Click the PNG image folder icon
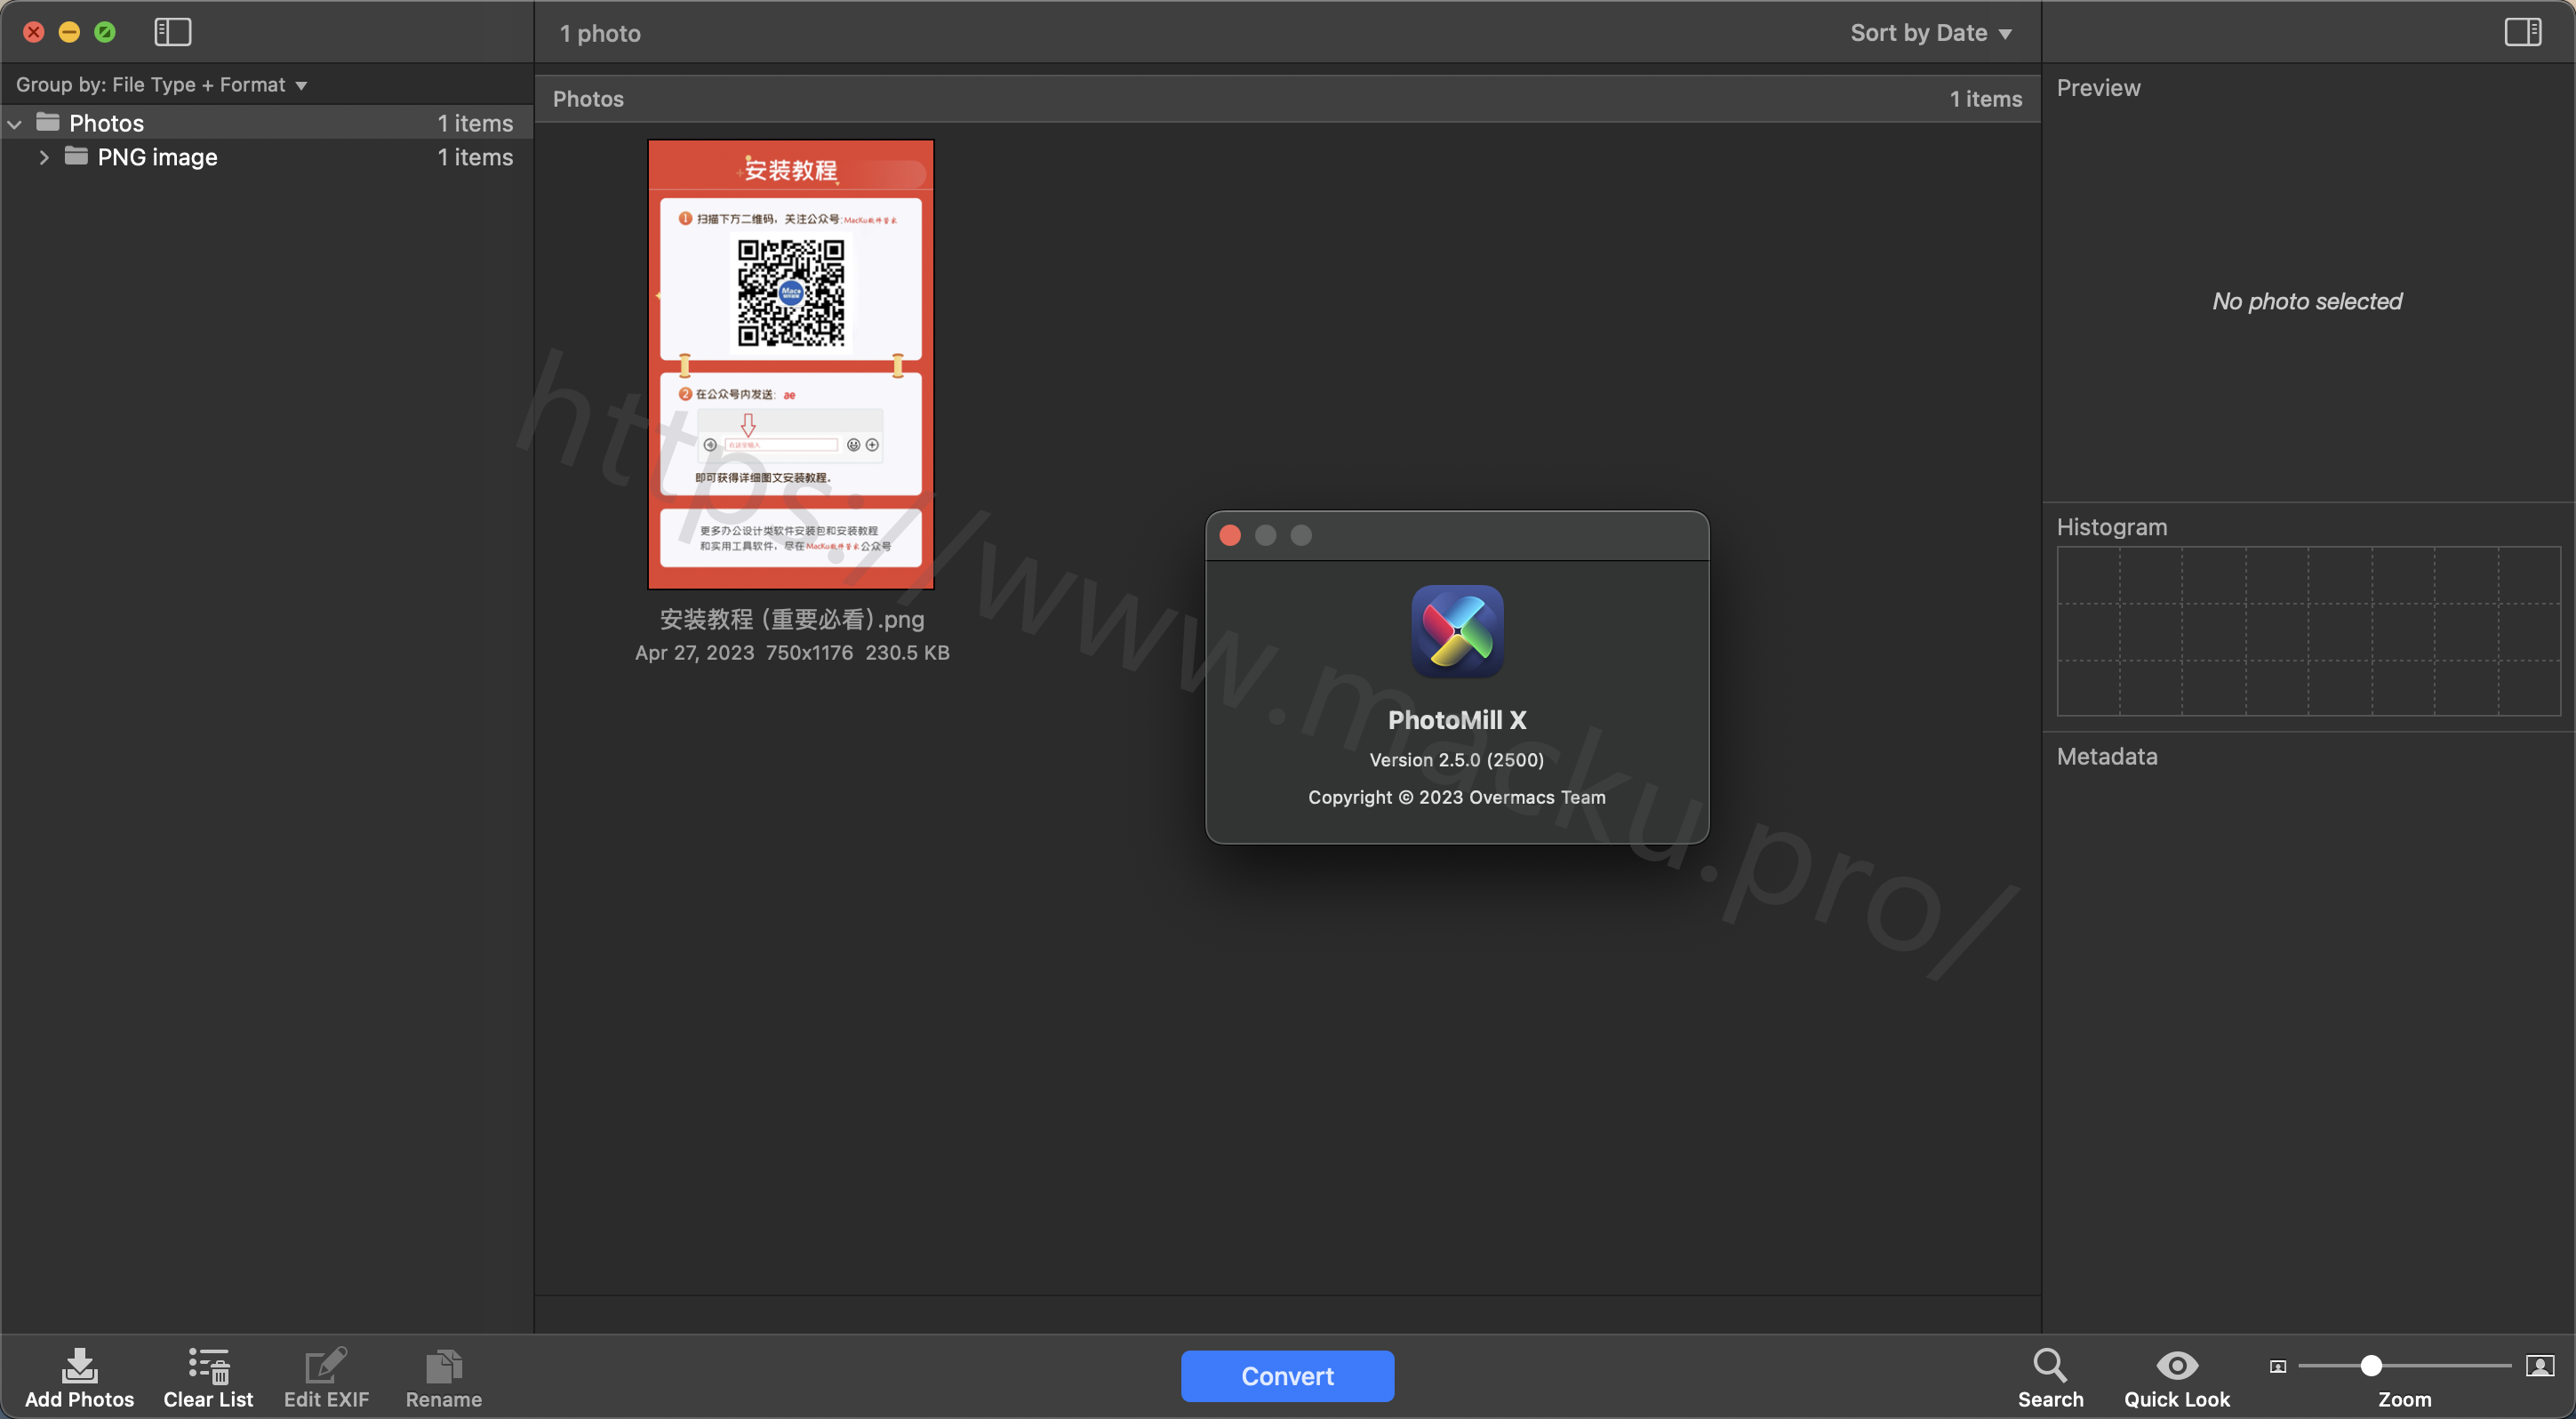The width and height of the screenshot is (2576, 1419). (77, 156)
